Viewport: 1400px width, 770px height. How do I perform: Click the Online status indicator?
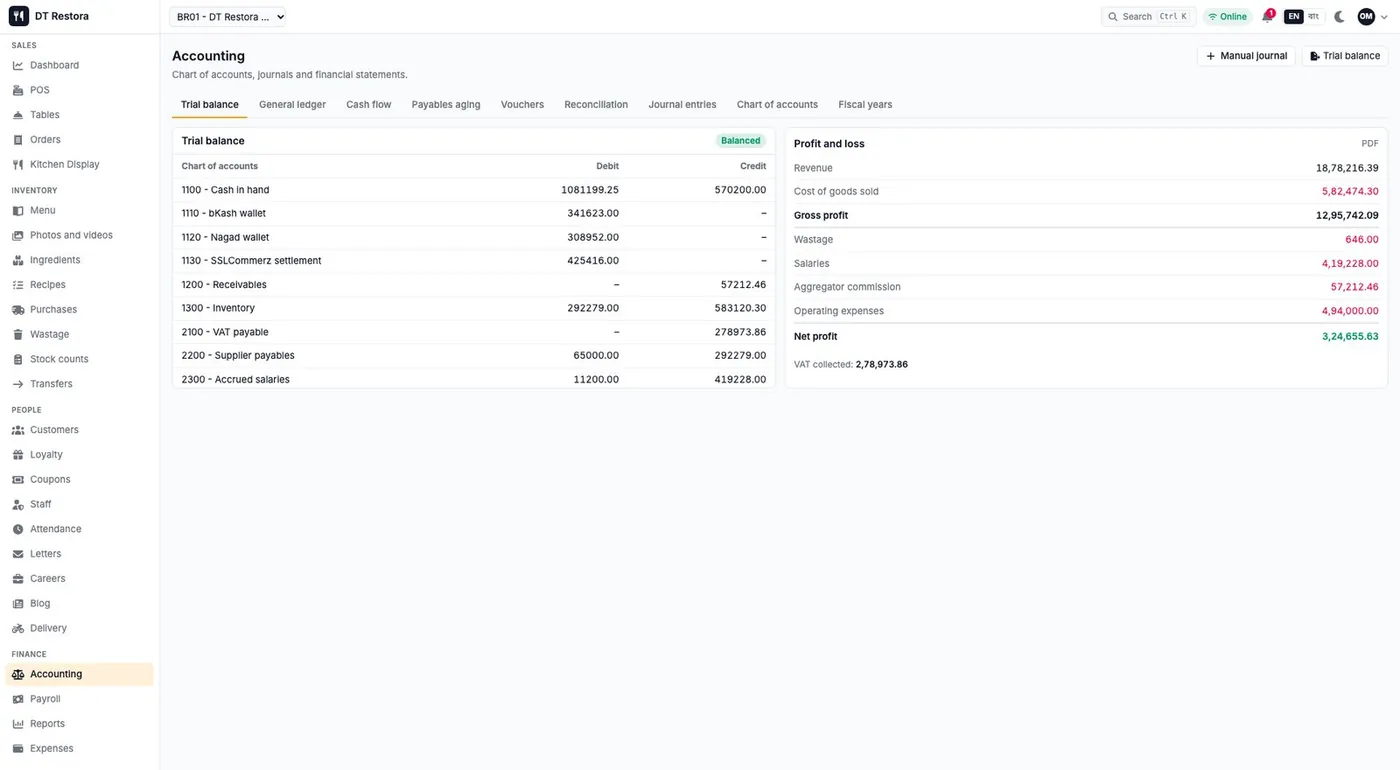tap(1227, 16)
